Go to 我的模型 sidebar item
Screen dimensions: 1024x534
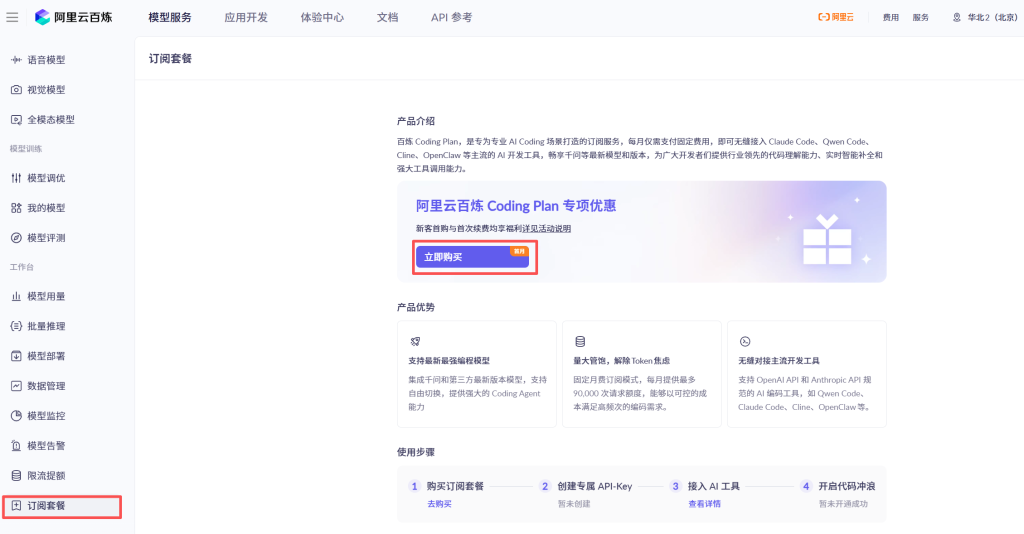point(45,208)
